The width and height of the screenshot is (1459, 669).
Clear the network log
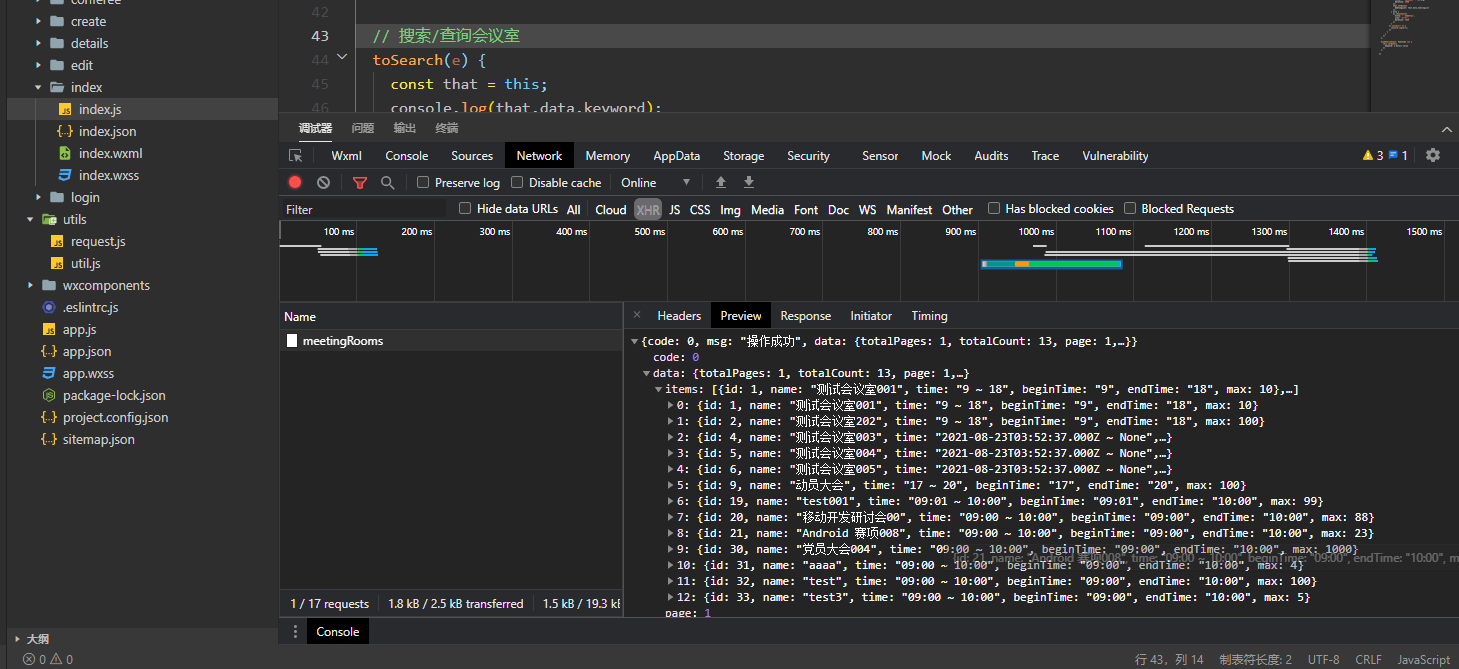pyautogui.click(x=323, y=183)
